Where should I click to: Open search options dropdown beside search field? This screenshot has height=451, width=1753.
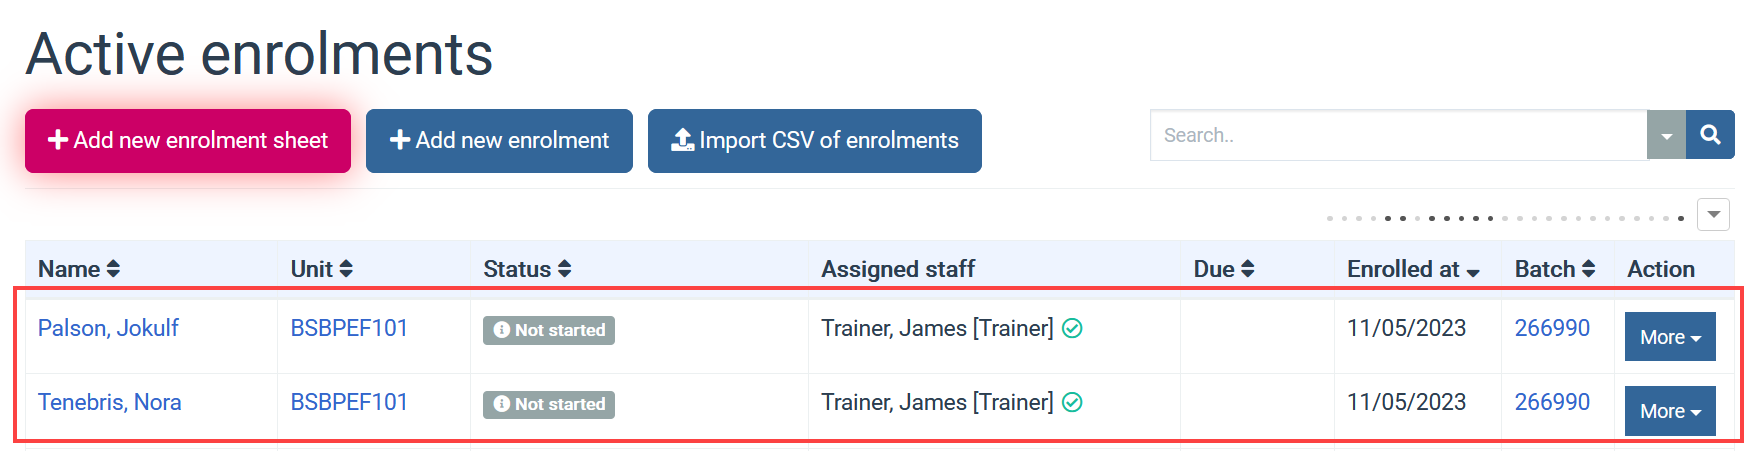(1666, 135)
